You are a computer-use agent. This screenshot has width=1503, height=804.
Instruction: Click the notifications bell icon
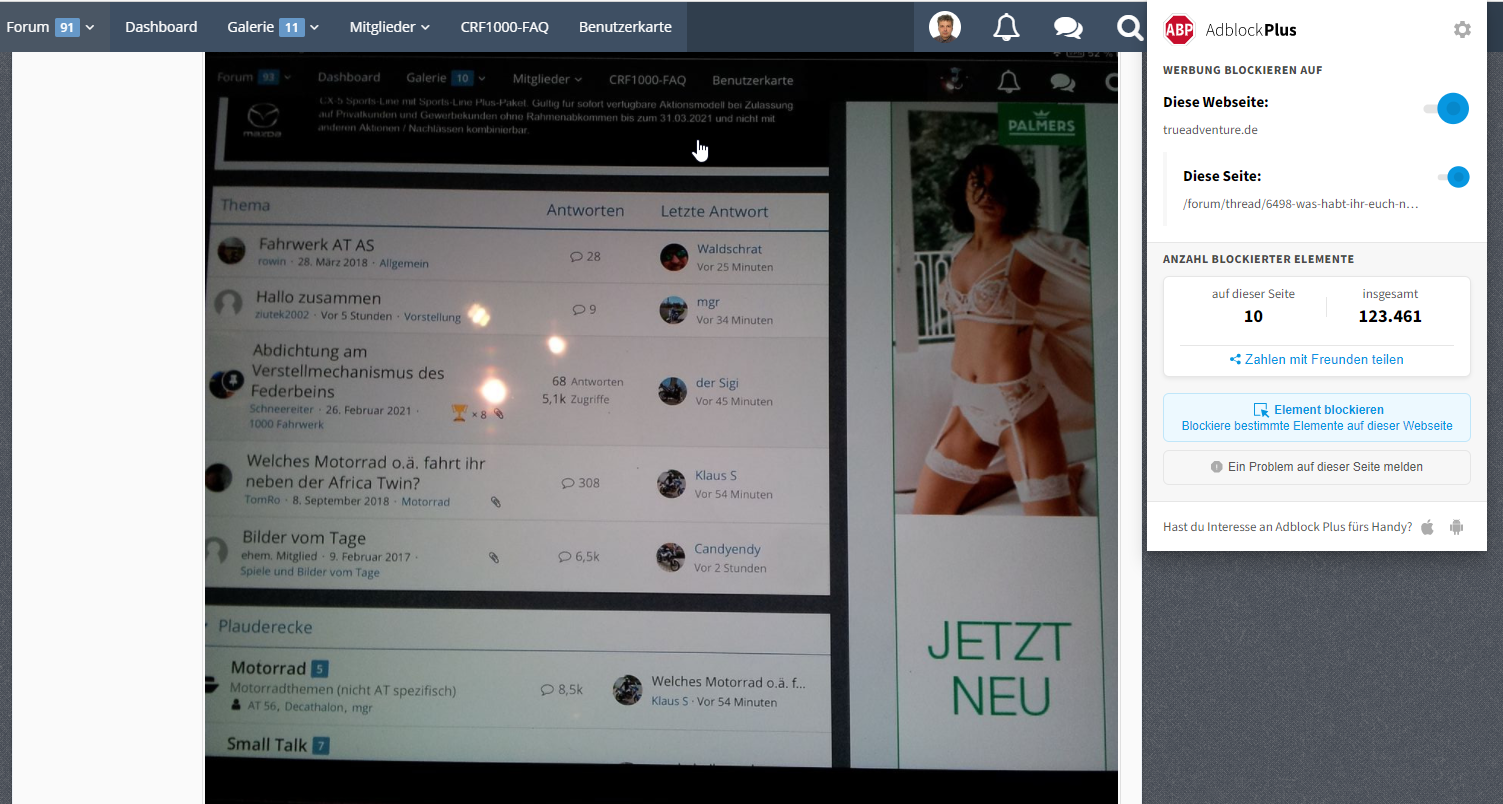pos(1006,28)
